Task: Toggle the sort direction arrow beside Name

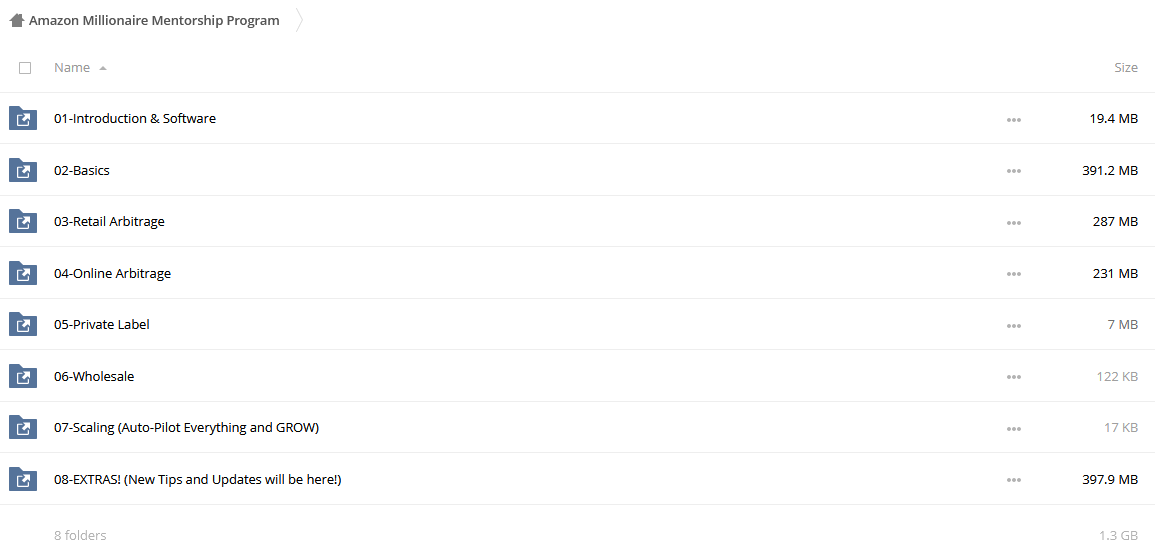Action: (x=103, y=68)
